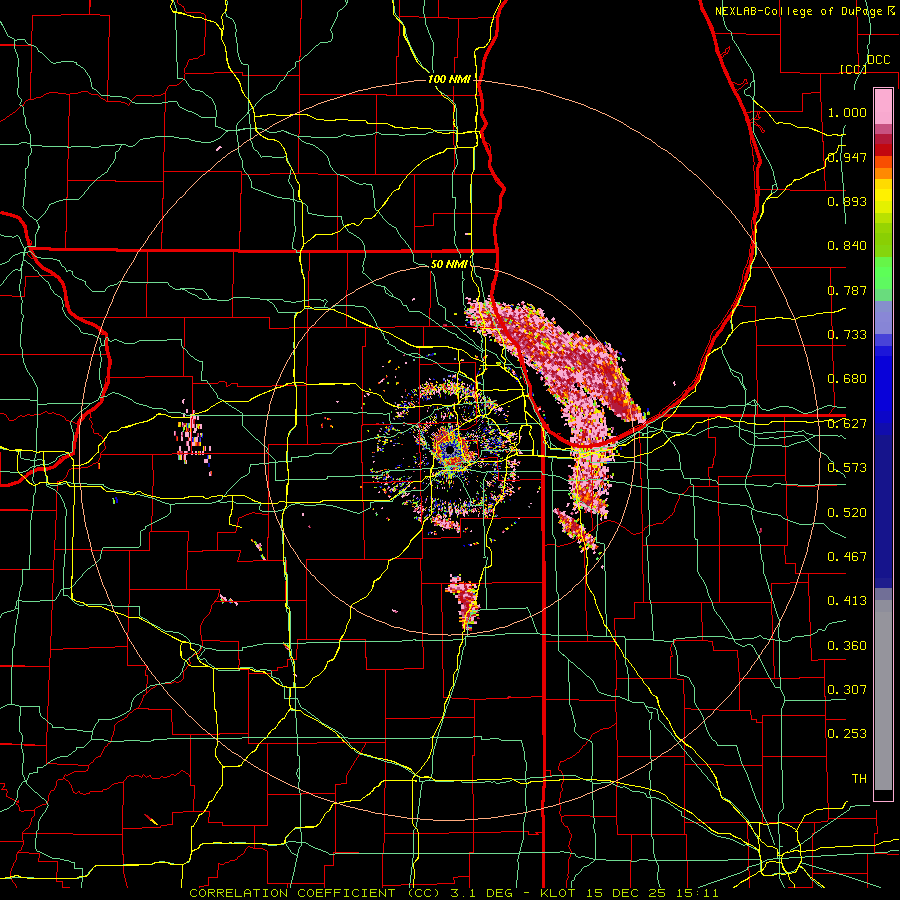Click the blue radar site center

(450, 451)
